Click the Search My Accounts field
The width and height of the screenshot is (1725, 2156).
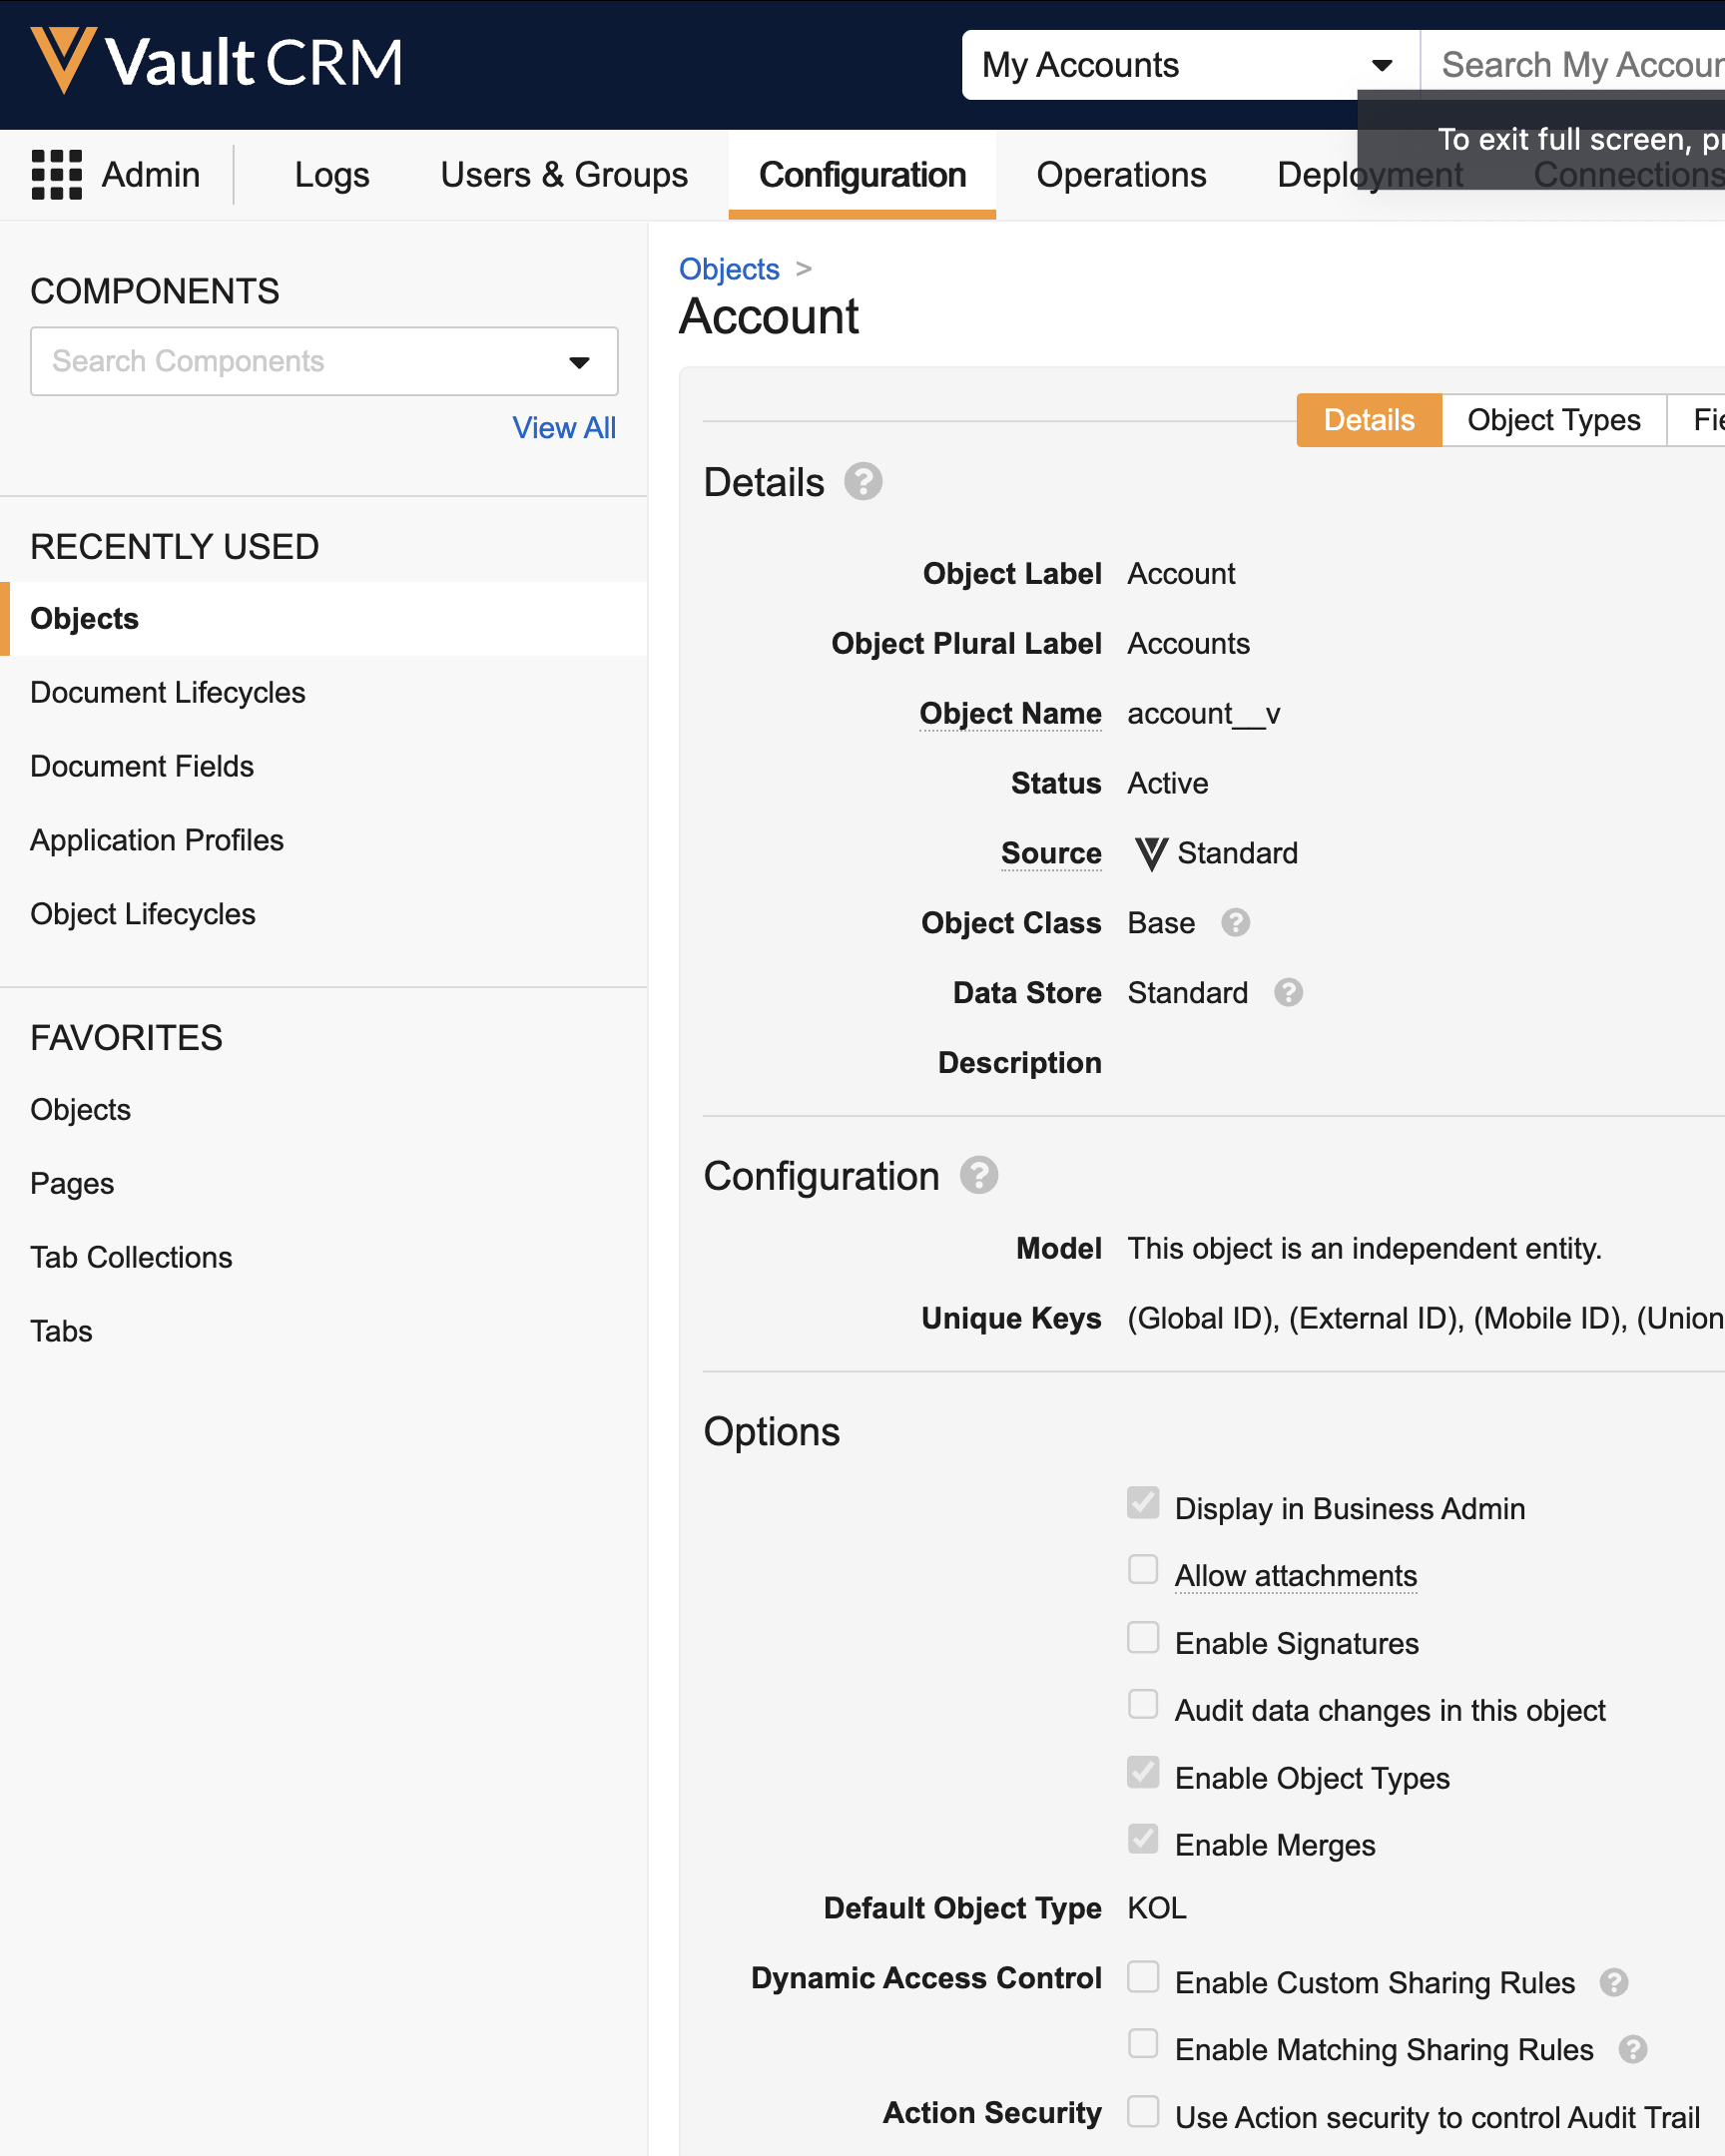[1580, 65]
